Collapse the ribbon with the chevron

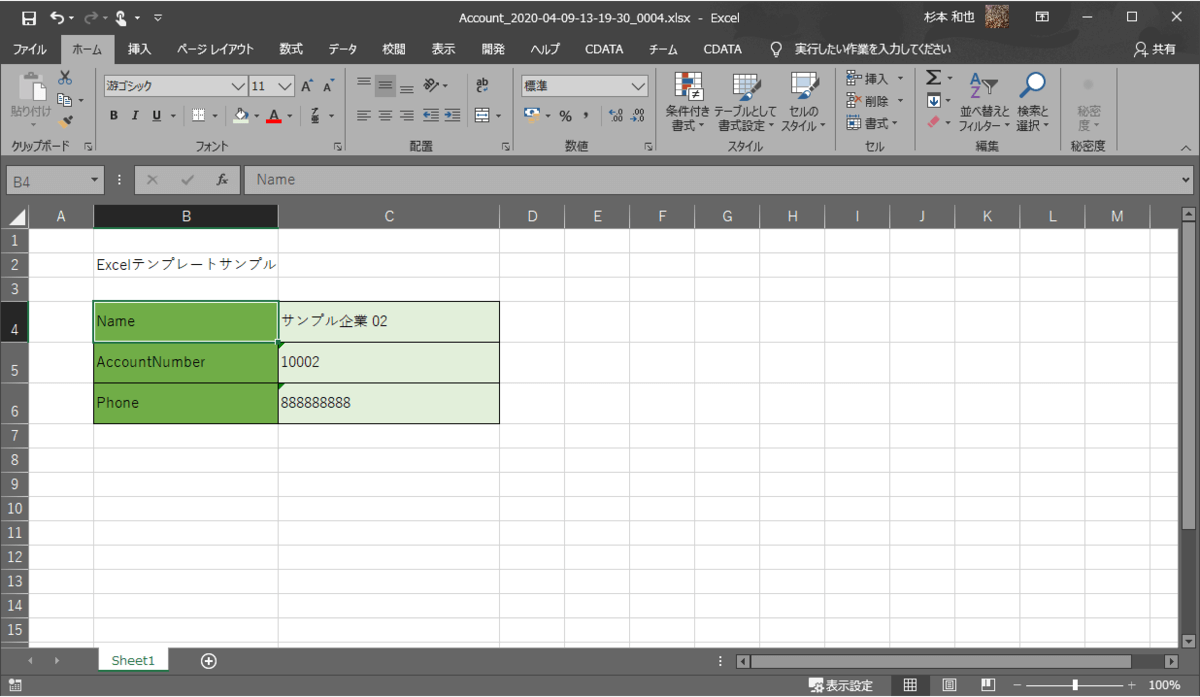(1185, 146)
